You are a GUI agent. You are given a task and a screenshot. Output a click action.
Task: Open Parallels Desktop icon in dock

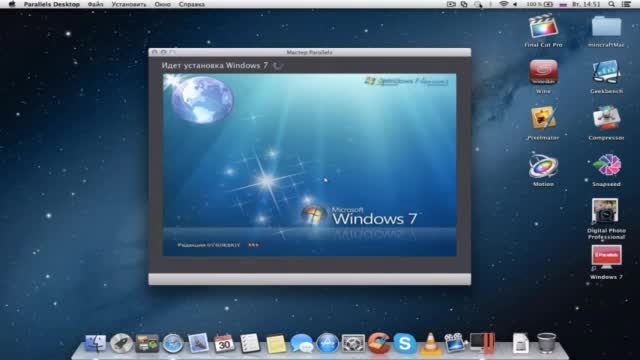click(482, 343)
